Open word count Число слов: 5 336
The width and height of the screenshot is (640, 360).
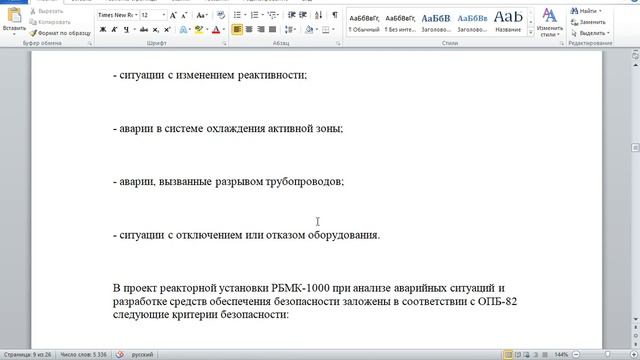coord(83,355)
